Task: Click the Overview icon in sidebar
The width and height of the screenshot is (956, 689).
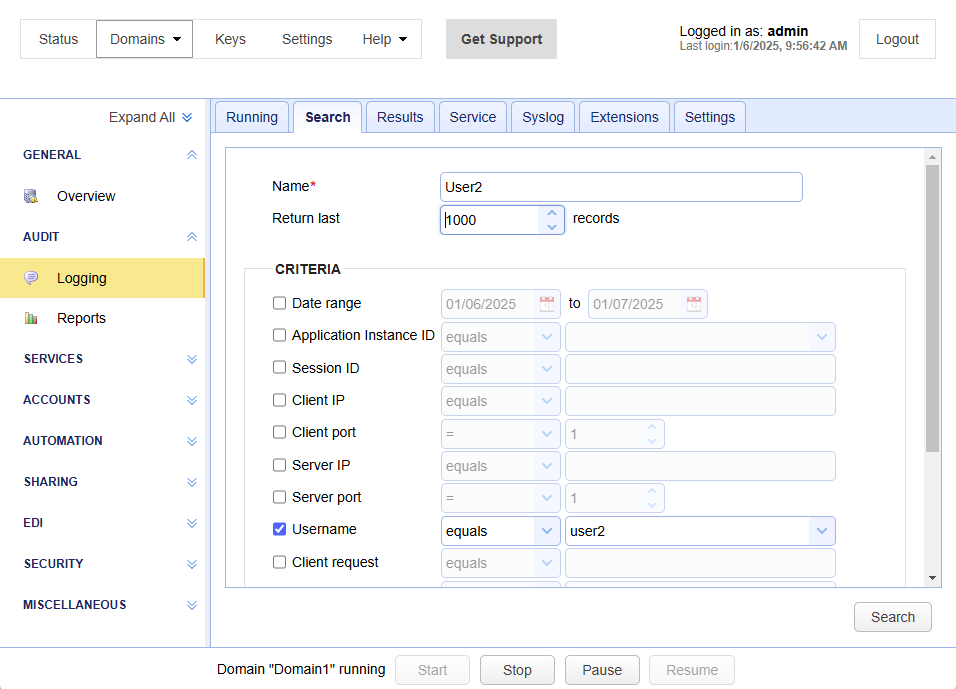Action: point(31,196)
